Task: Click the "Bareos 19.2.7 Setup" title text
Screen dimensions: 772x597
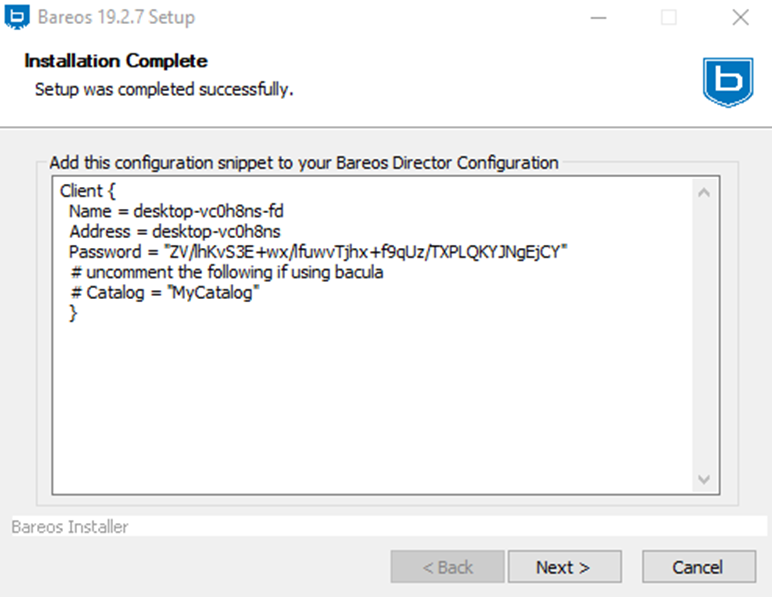Action: tap(115, 17)
